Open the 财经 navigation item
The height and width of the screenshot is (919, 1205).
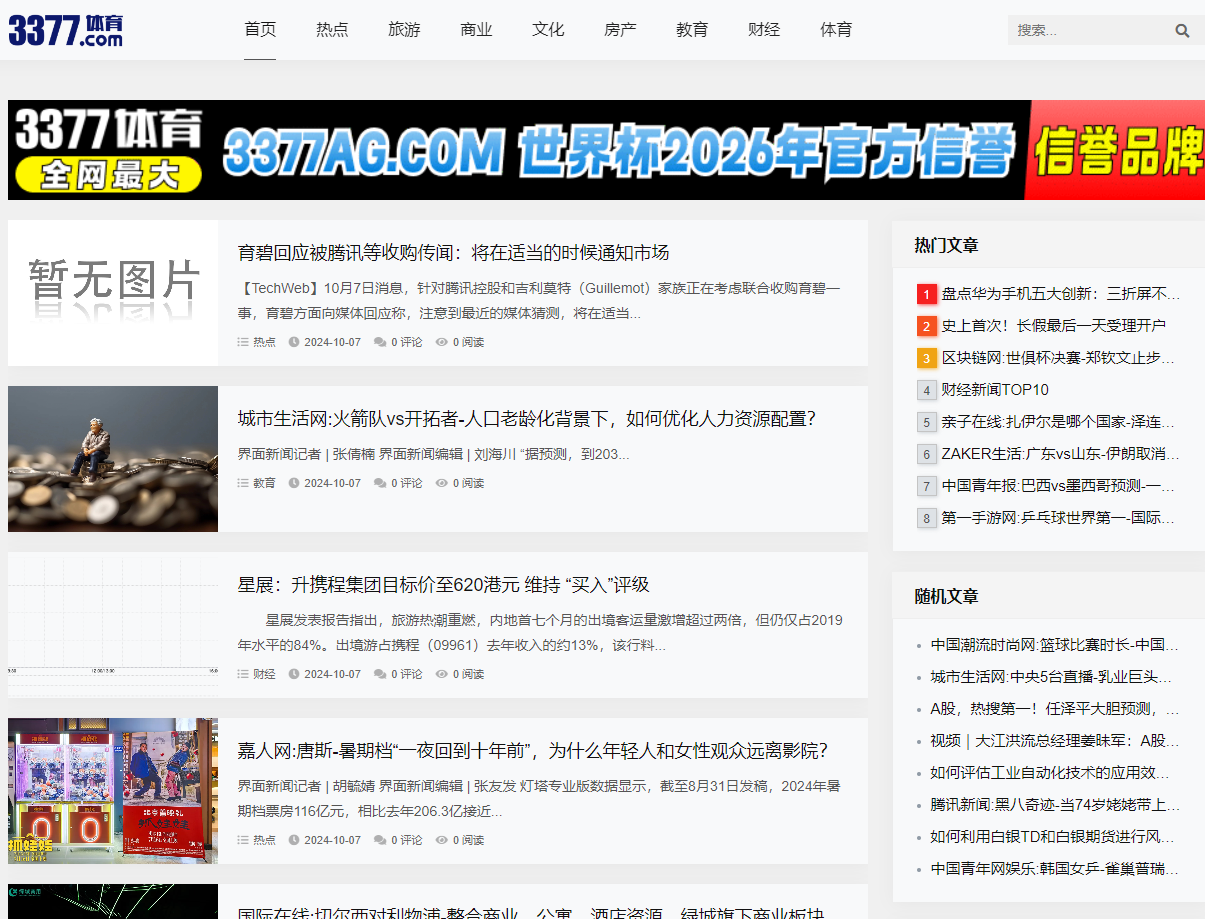tap(764, 30)
